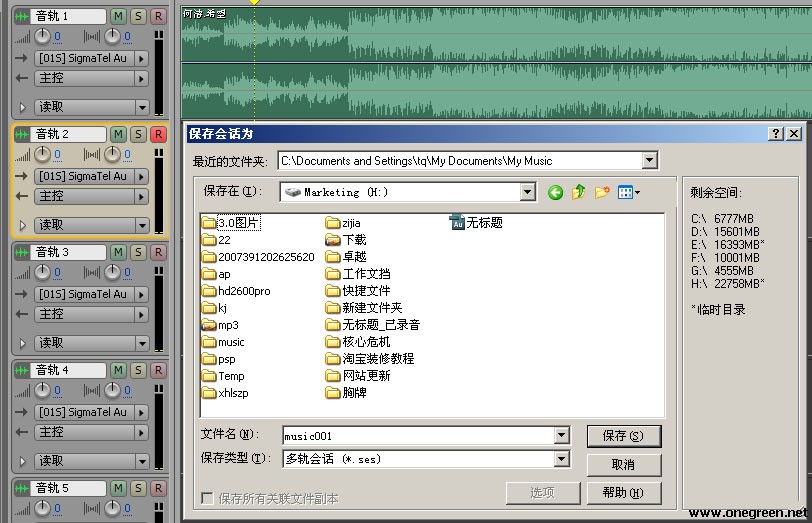The height and width of the screenshot is (523, 812).
Task: Click the dialog's question mark help icon
Action: (x=775, y=134)
